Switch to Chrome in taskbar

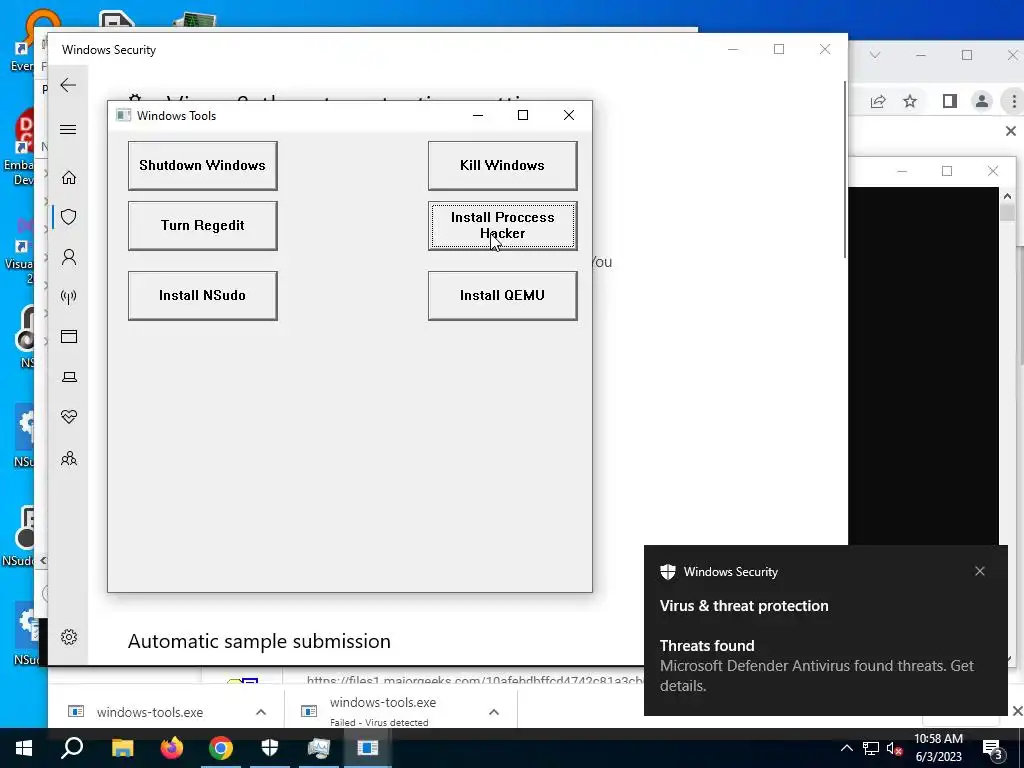[221, 748]
